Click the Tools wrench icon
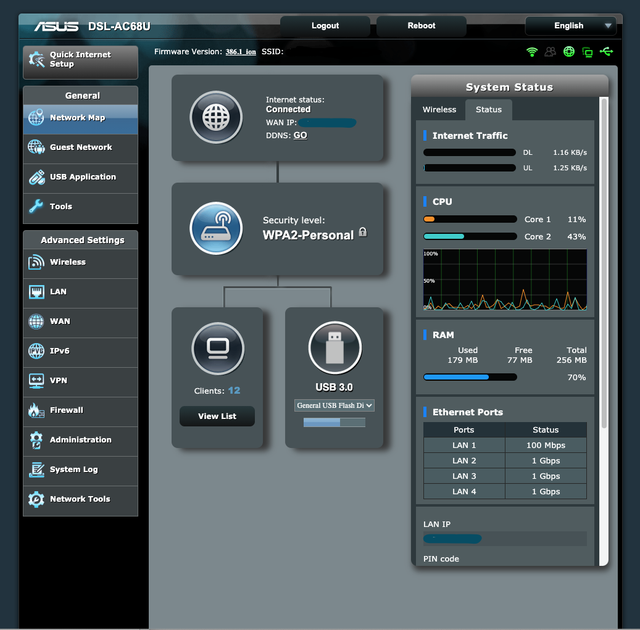 (36, 206)
